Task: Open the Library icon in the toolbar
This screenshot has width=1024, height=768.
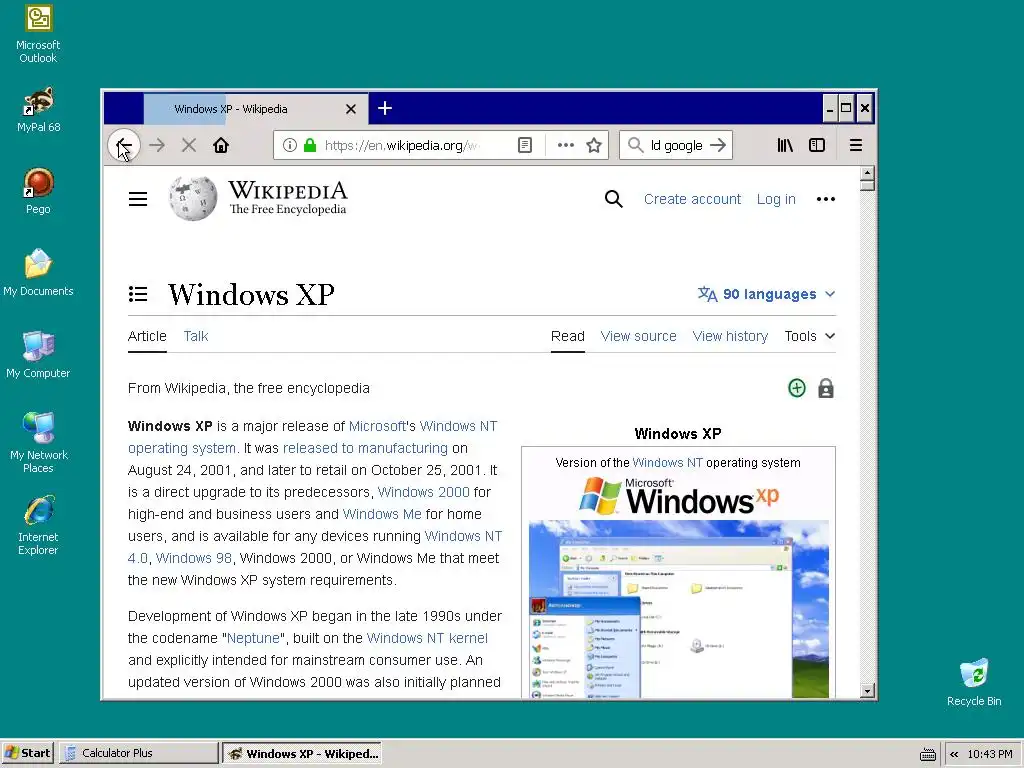Action: tap(785, 145)
